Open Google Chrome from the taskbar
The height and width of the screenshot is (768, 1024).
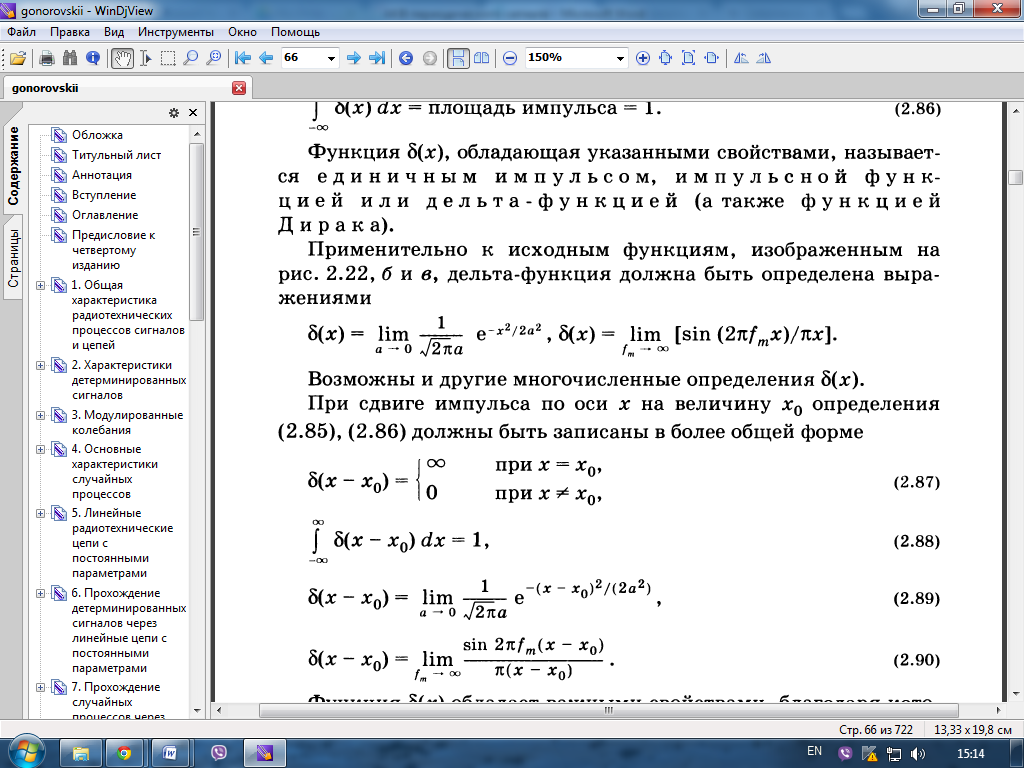pyautogui.click(x=124, y=754)
